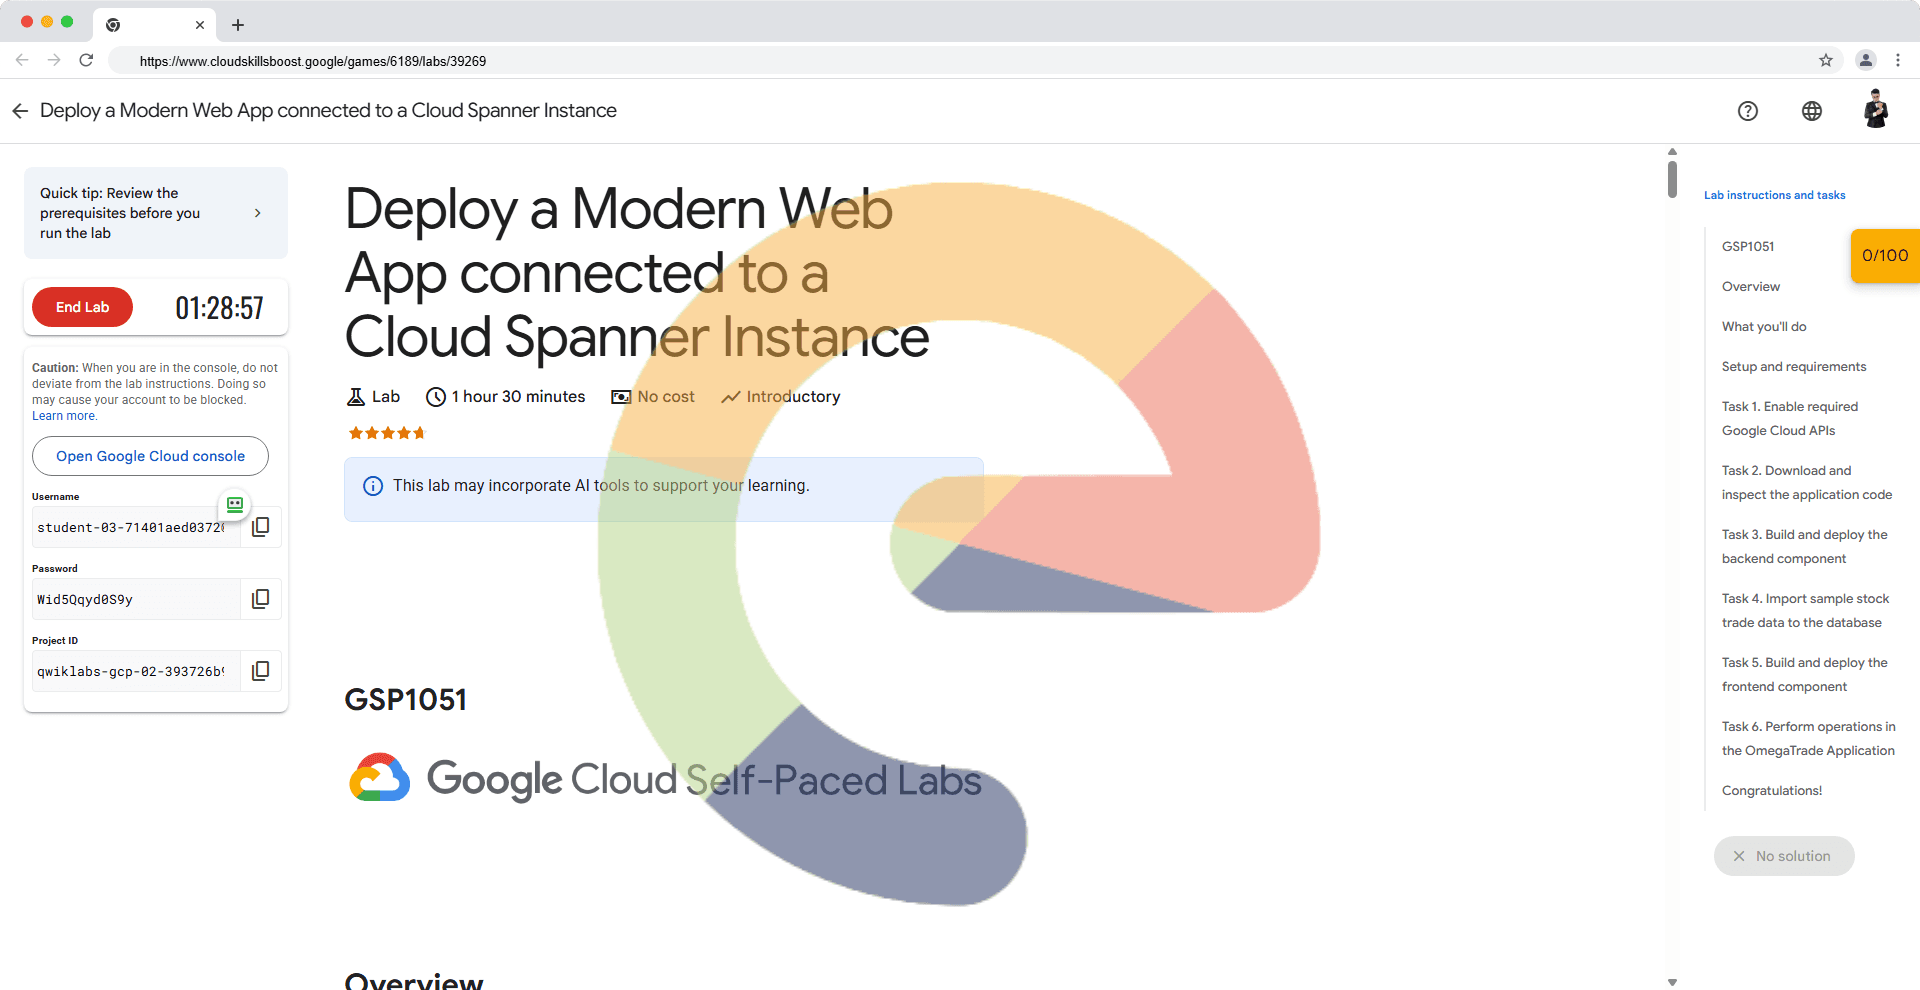Image resolution: width=1920 pixels, height=990 pixels.
Task: Click the five-star rating
Action: (x=387, y=433)
